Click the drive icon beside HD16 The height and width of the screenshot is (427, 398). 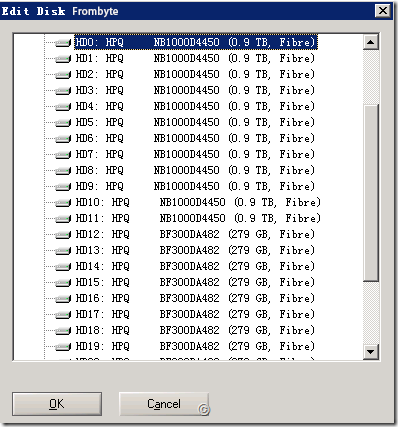tap(63, 298)
